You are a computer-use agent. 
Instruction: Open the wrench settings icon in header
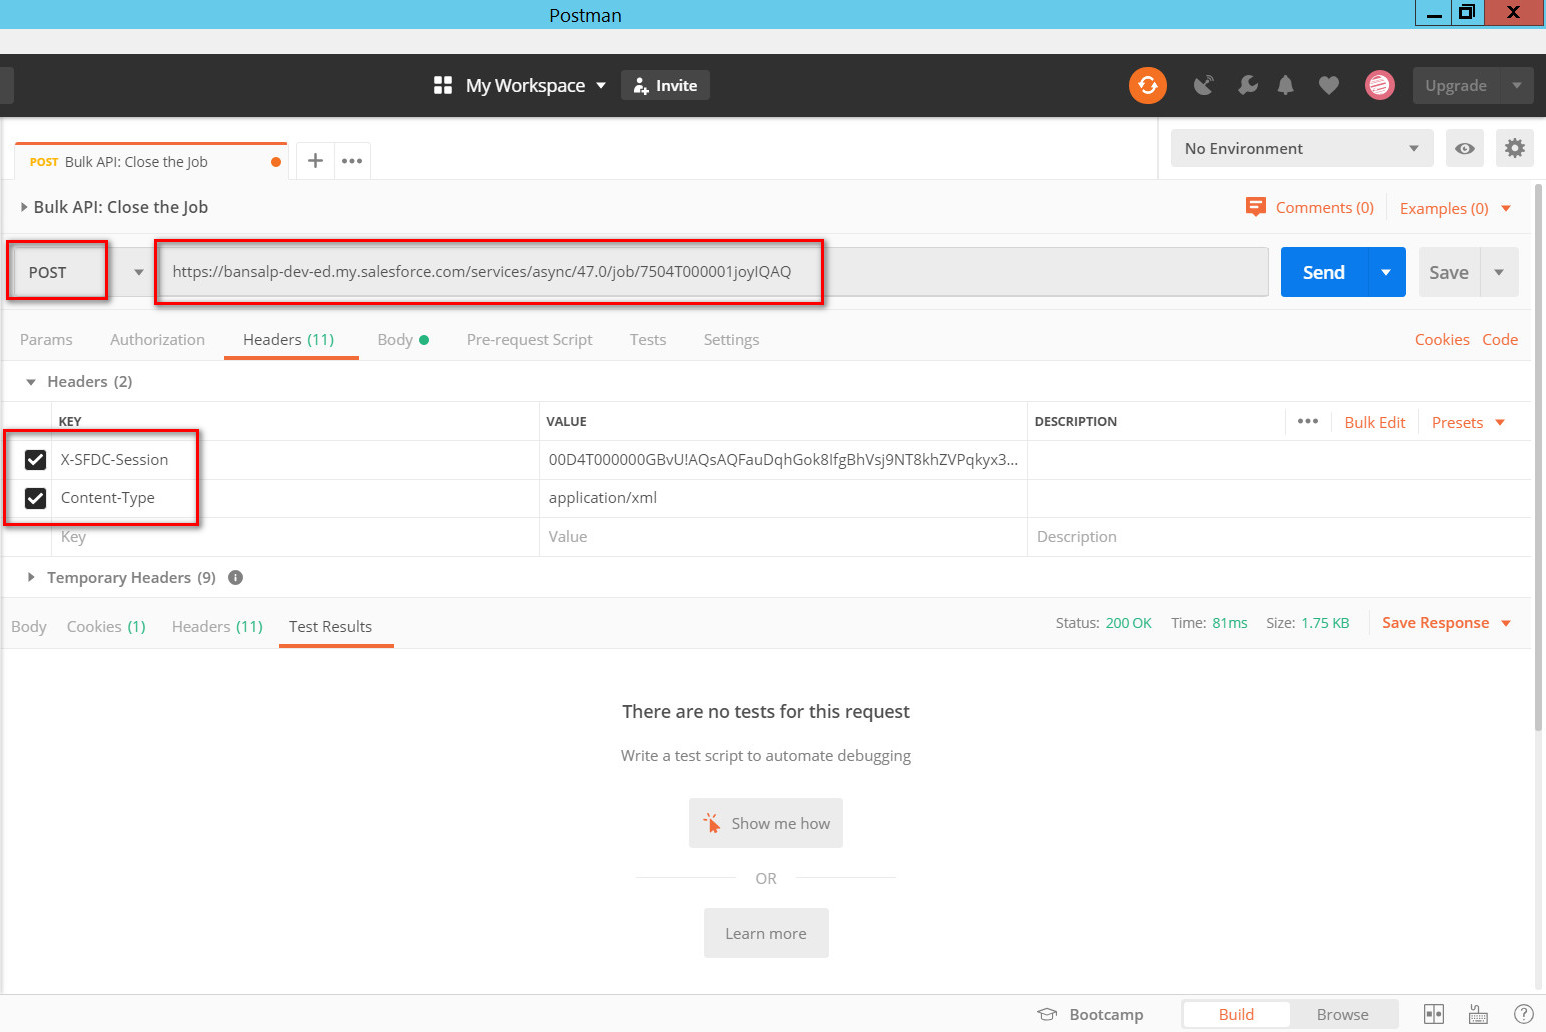coord(1247,85)
